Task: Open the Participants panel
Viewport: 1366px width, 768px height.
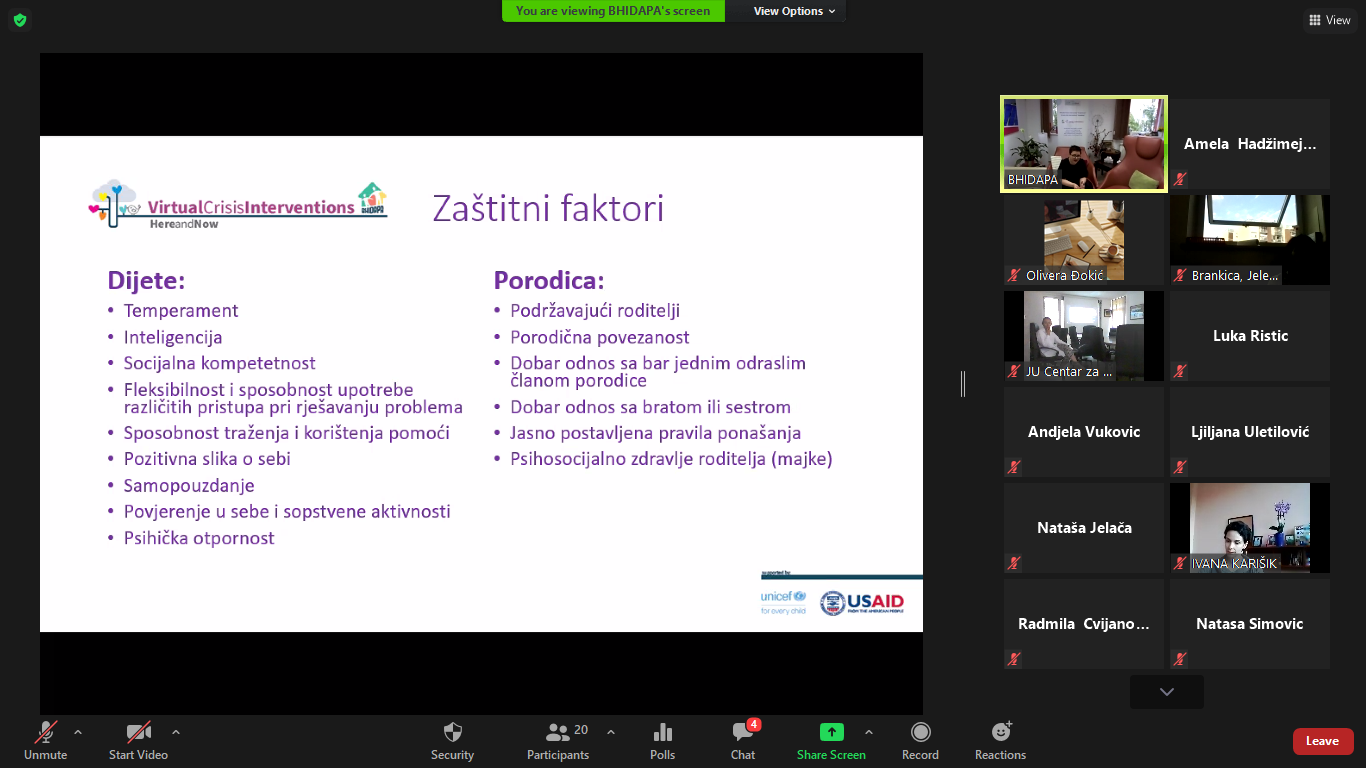Action: coord(558,741)
